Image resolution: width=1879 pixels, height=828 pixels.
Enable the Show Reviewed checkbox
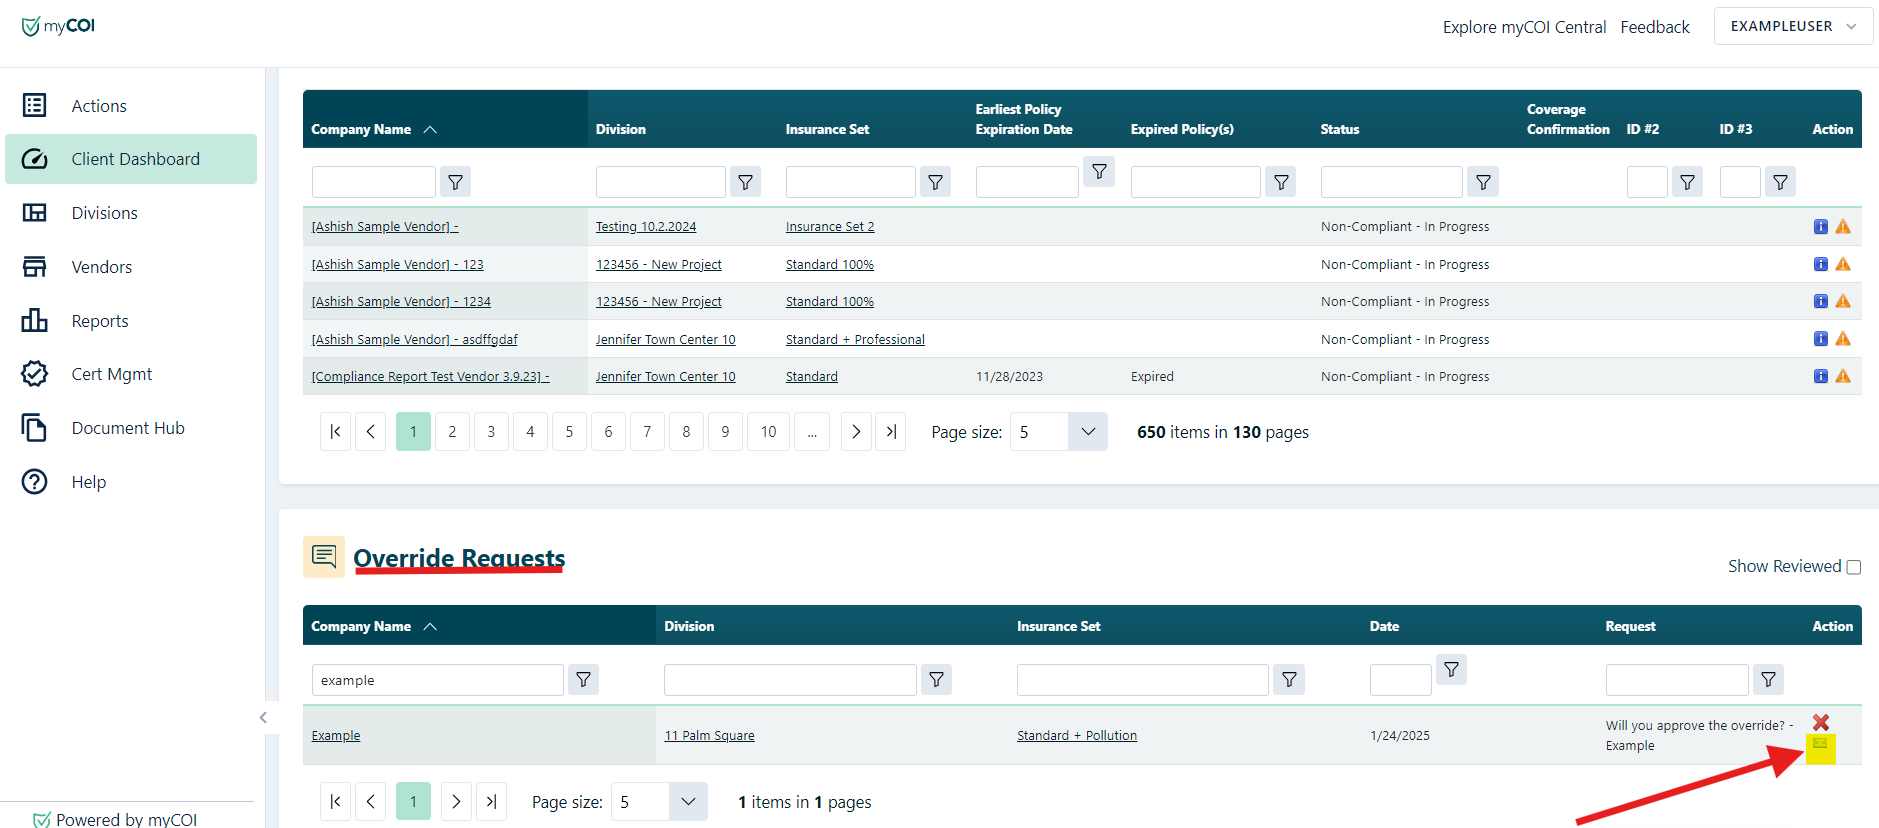pos(1853,567)
